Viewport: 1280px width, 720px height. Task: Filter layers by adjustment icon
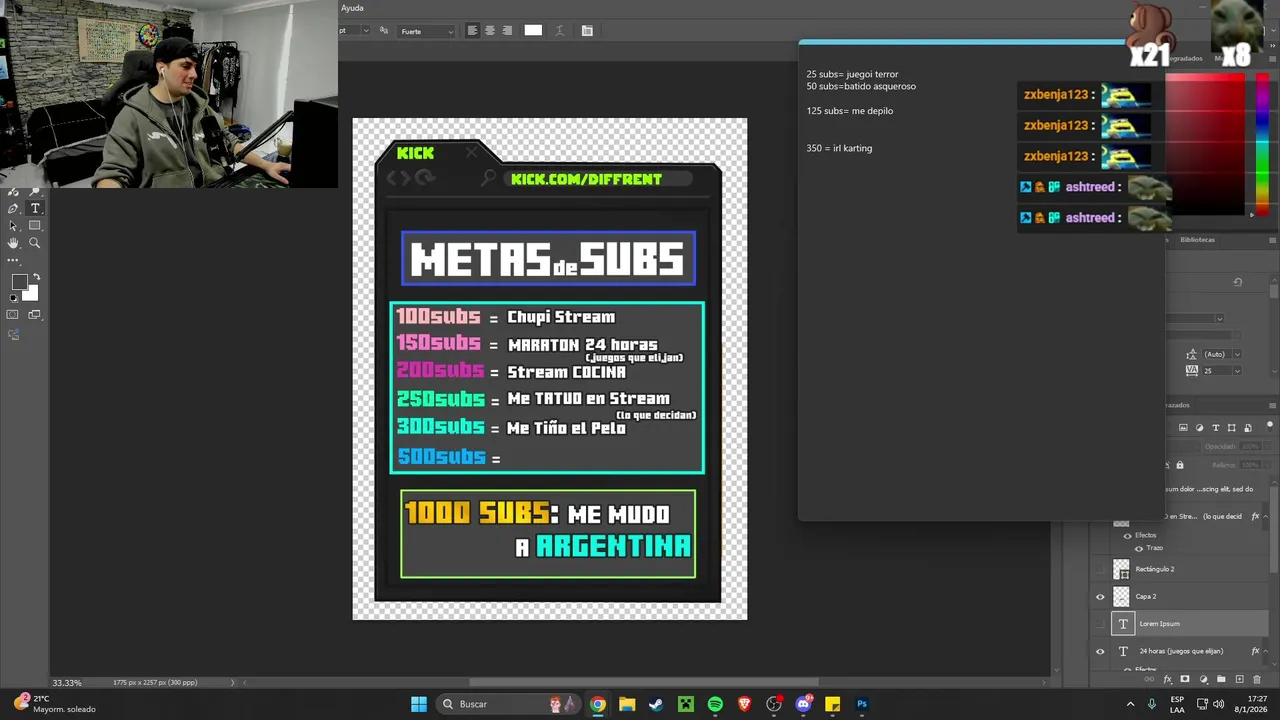coord(1200,428)
